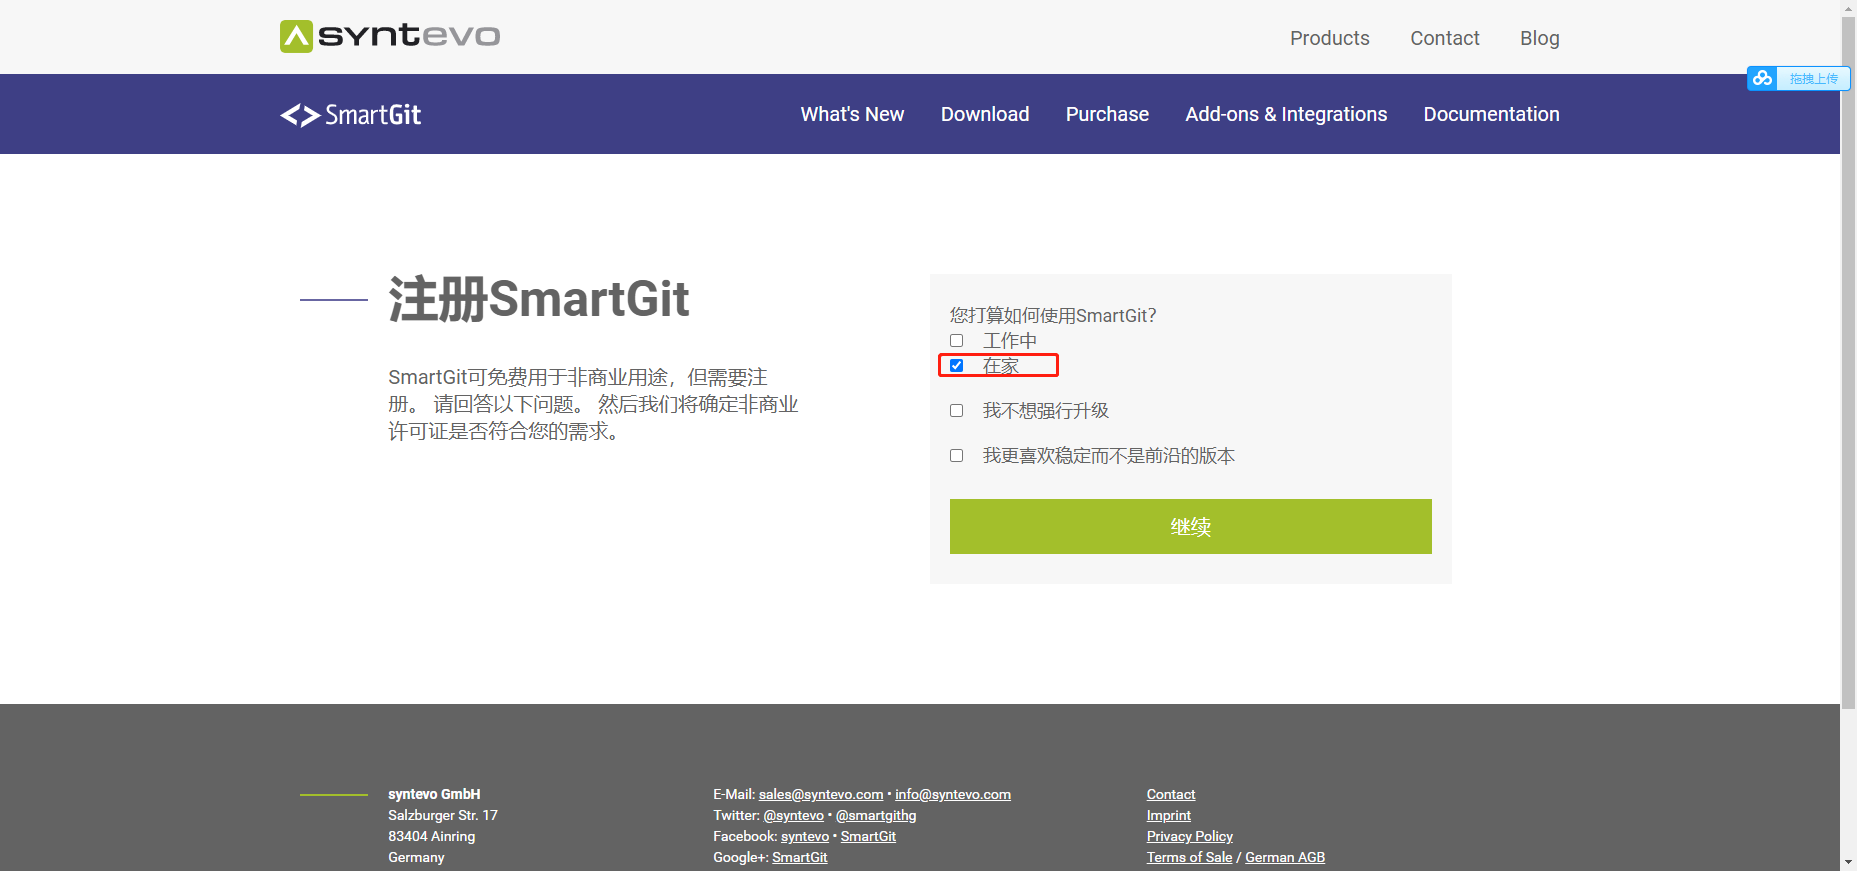
Task: Open the Terms of Sale link
Action: [1190, 857]
